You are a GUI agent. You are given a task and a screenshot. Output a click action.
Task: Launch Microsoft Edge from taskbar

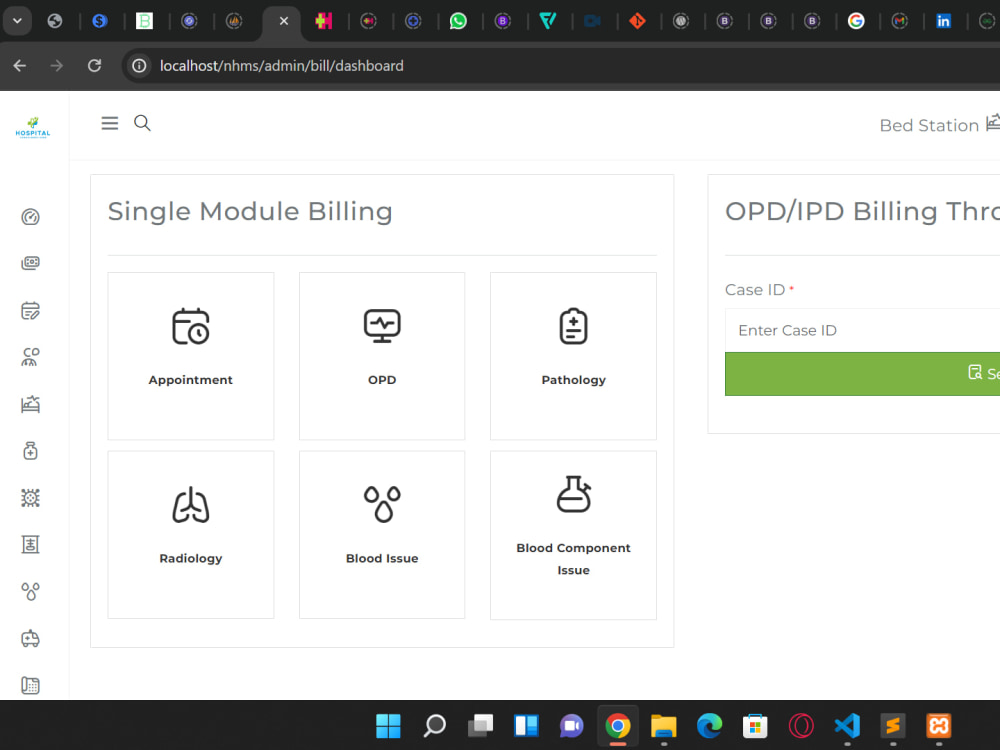(709, 726)
